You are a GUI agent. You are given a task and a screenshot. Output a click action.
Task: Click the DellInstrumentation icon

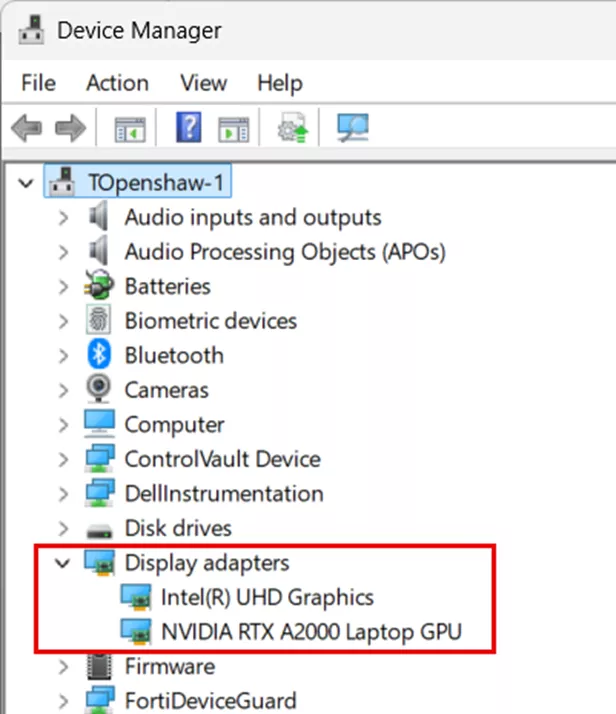pos(99,493)
